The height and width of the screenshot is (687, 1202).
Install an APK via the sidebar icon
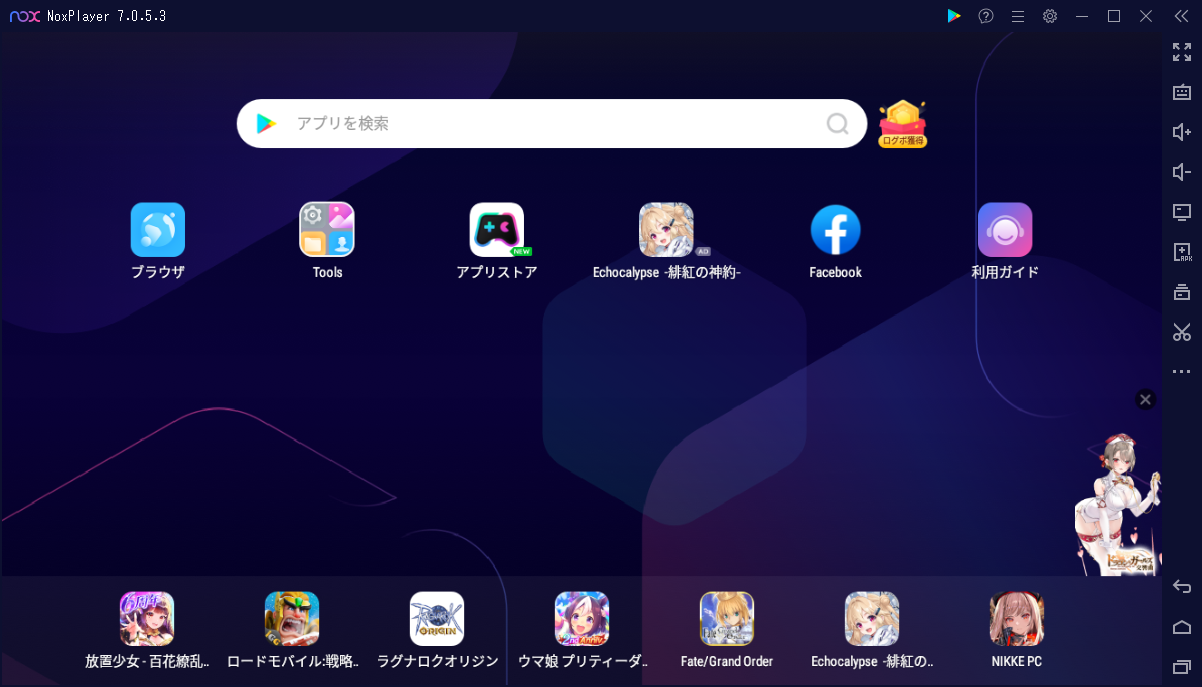[x=1182, y=252]
